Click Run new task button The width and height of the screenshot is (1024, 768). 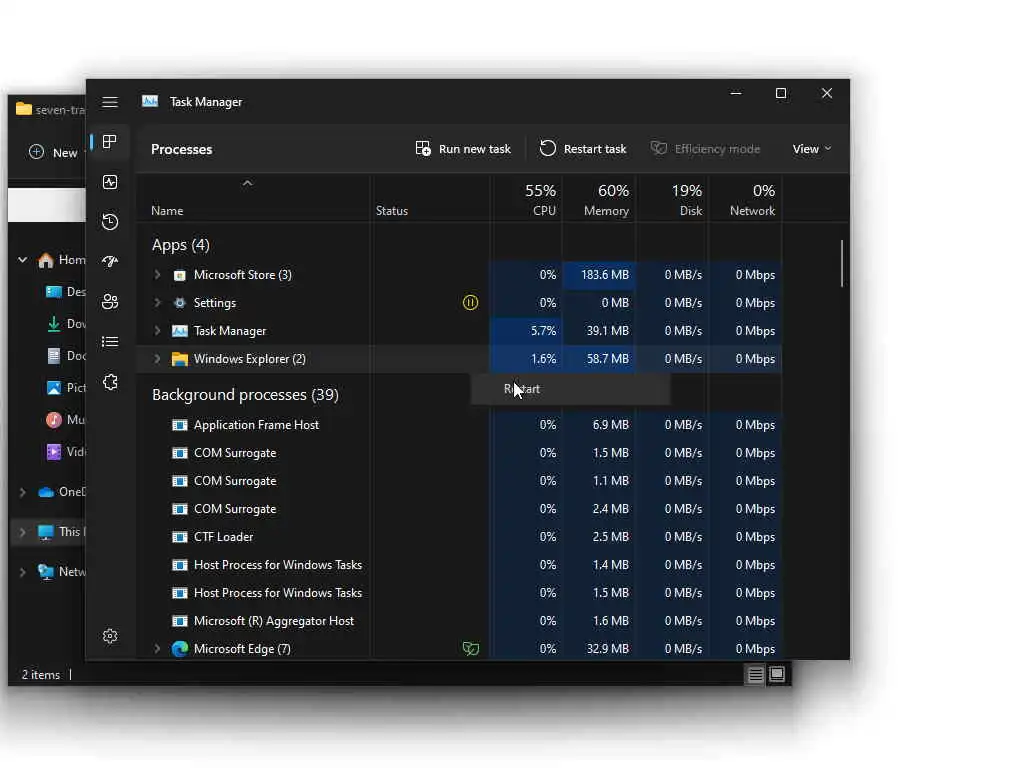[x=463, y=149]
